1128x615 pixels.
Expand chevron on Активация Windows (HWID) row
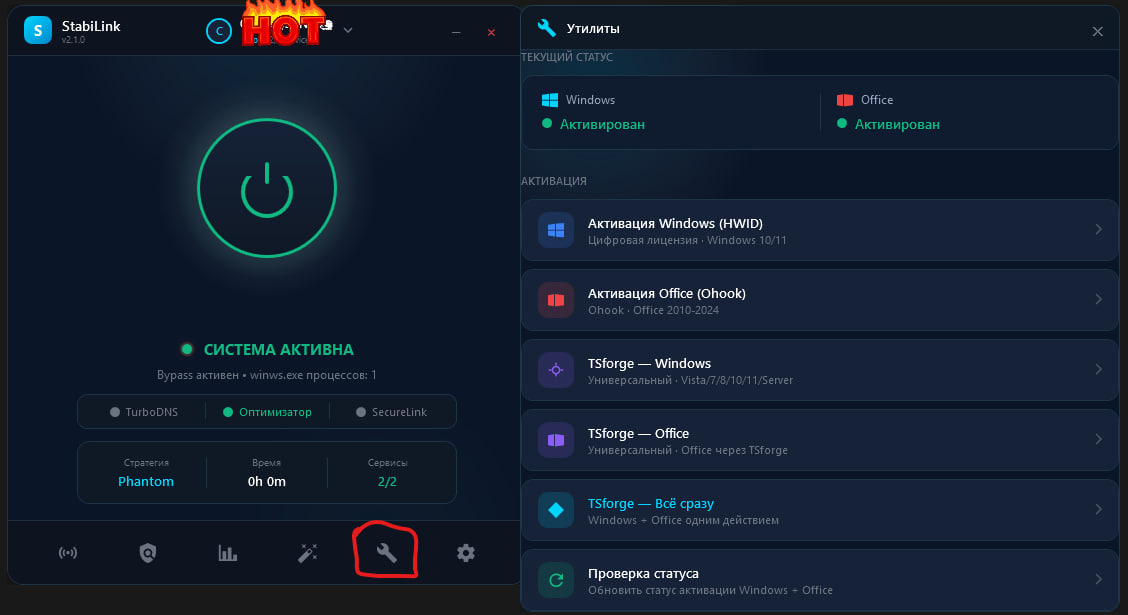(1099, 229)
